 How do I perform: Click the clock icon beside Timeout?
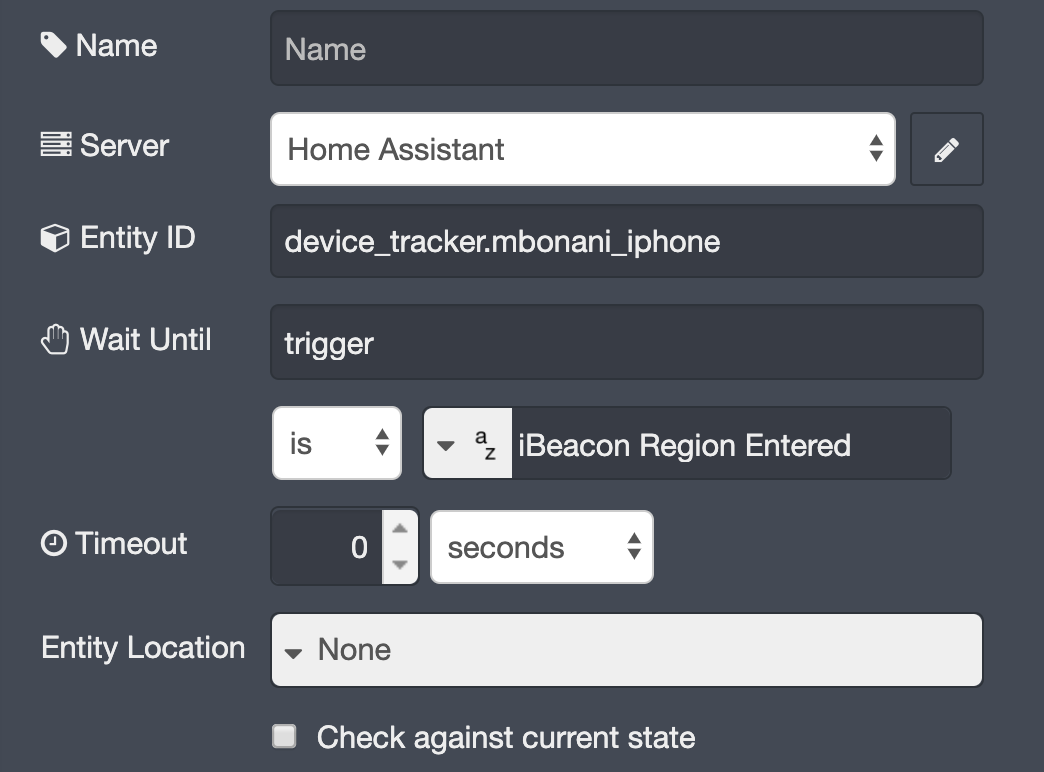pos(55,544)
